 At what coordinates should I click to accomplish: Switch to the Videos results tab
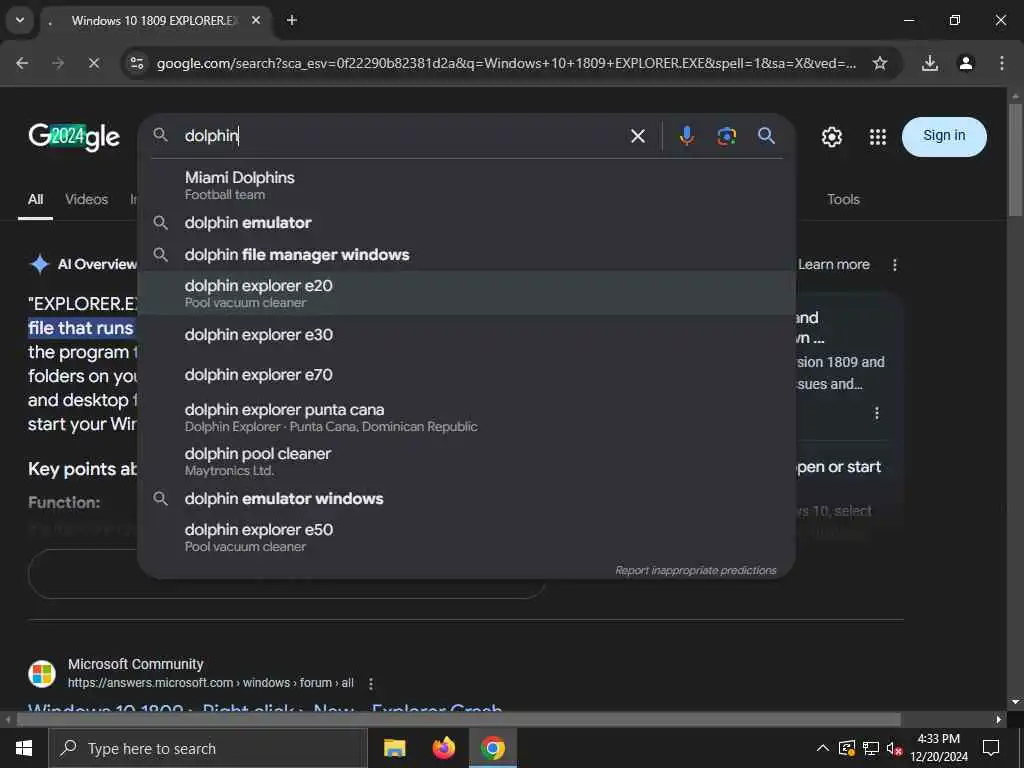click(86, 199)
